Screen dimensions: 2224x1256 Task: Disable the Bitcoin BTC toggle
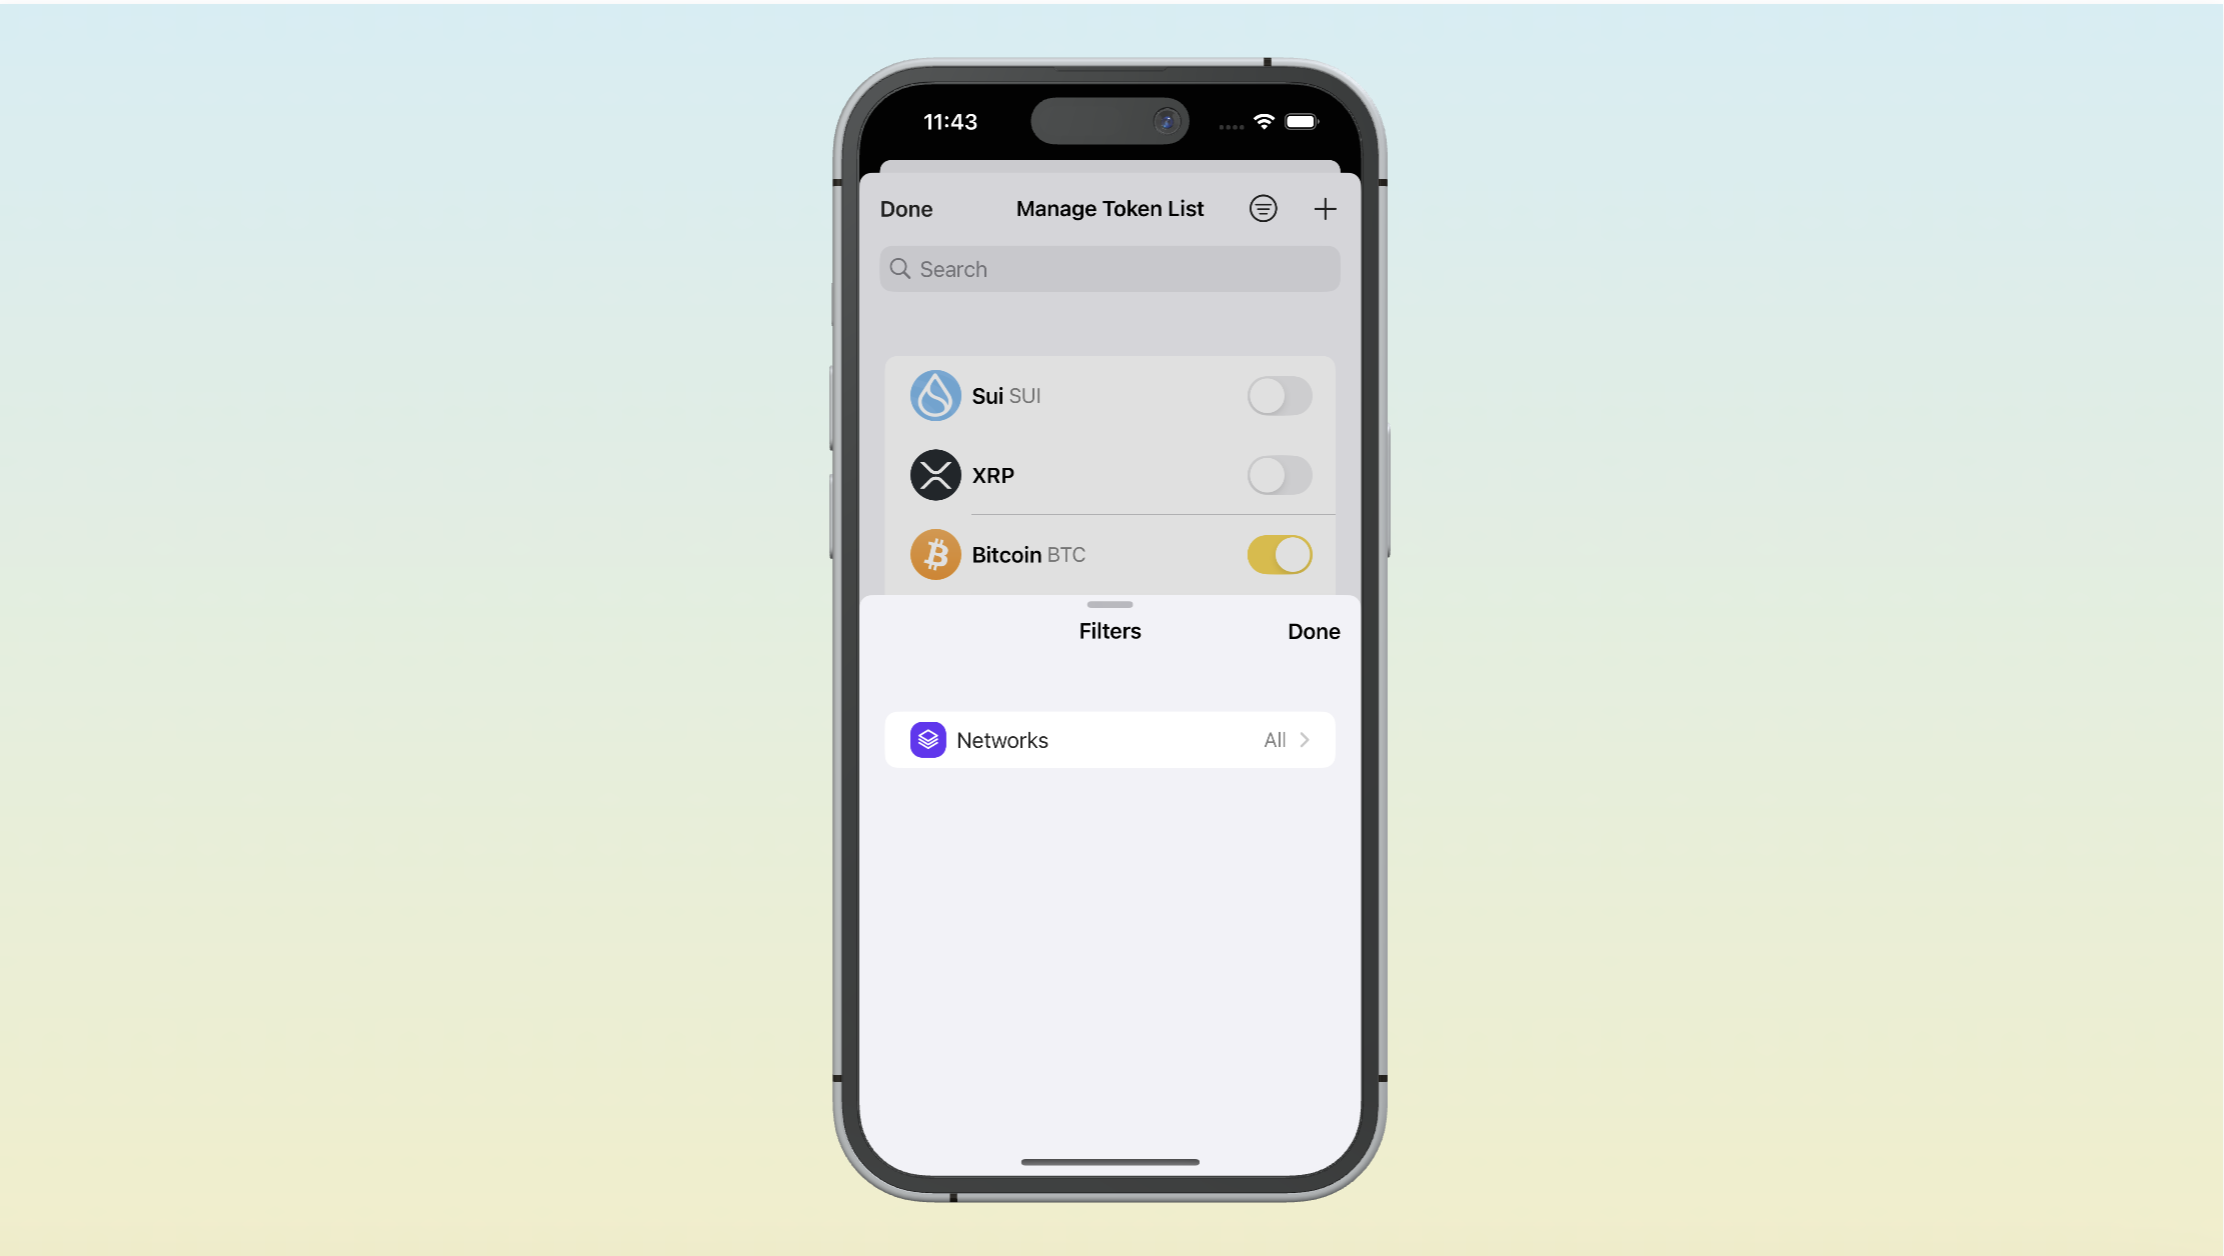(1280, 553)
